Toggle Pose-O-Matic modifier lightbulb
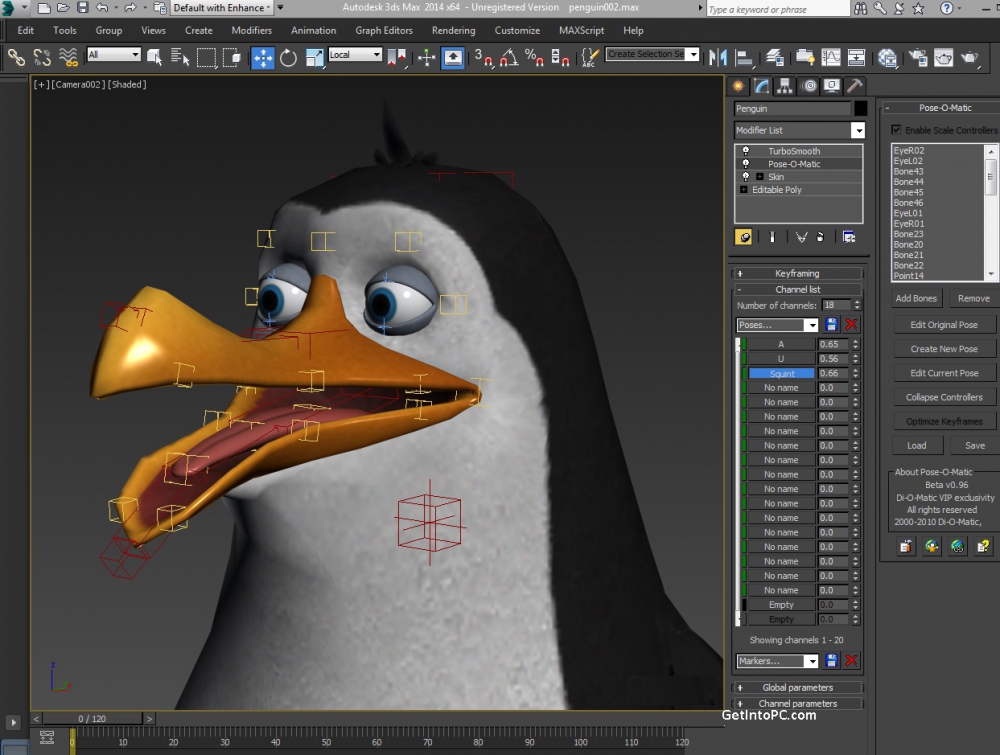 click(x=746, y=164)
